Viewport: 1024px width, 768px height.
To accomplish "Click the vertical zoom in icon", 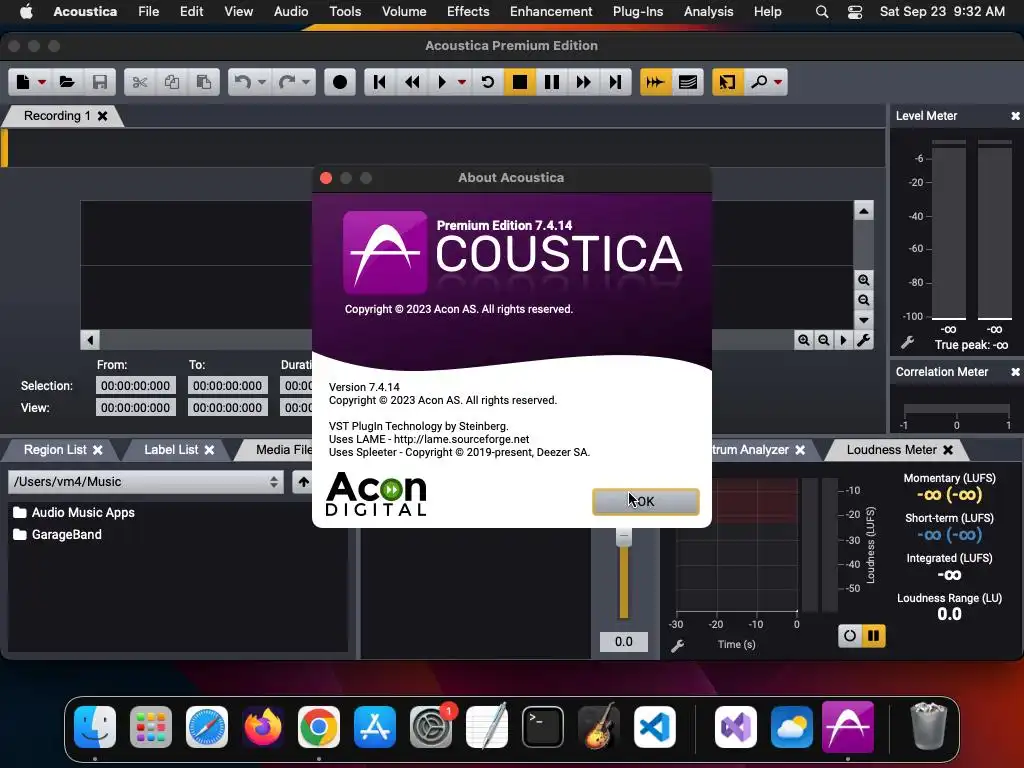I will tap(863, 280).
